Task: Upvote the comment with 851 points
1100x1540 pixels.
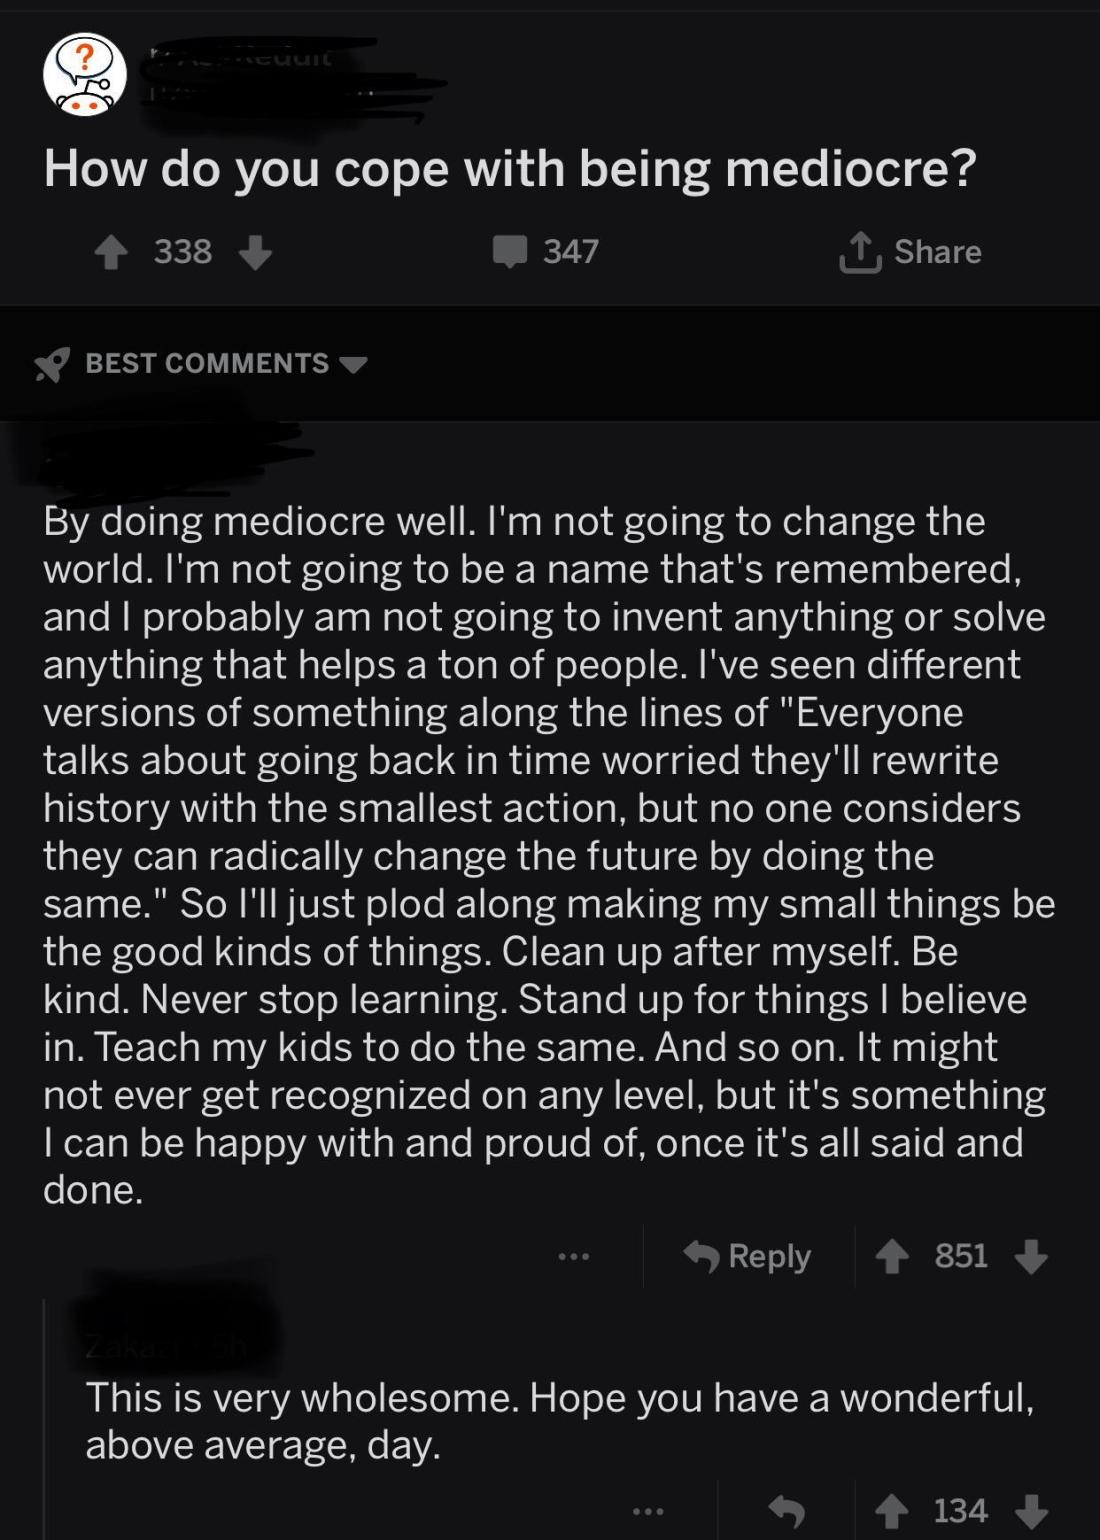Action: point(892,1256)
